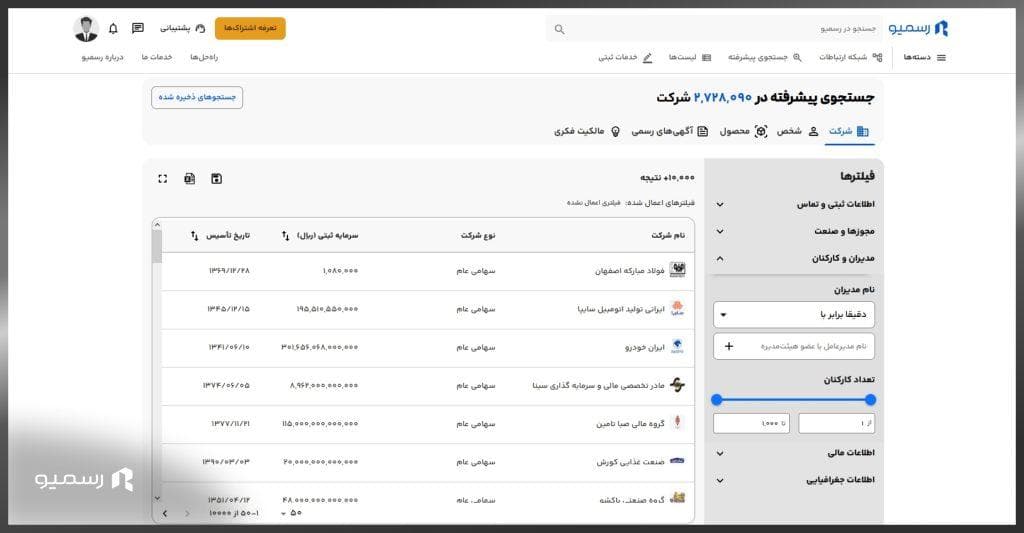
Task: Click the 'فولاد مبارکه اصفهان' company logo
Action: (x=677, y=270)
